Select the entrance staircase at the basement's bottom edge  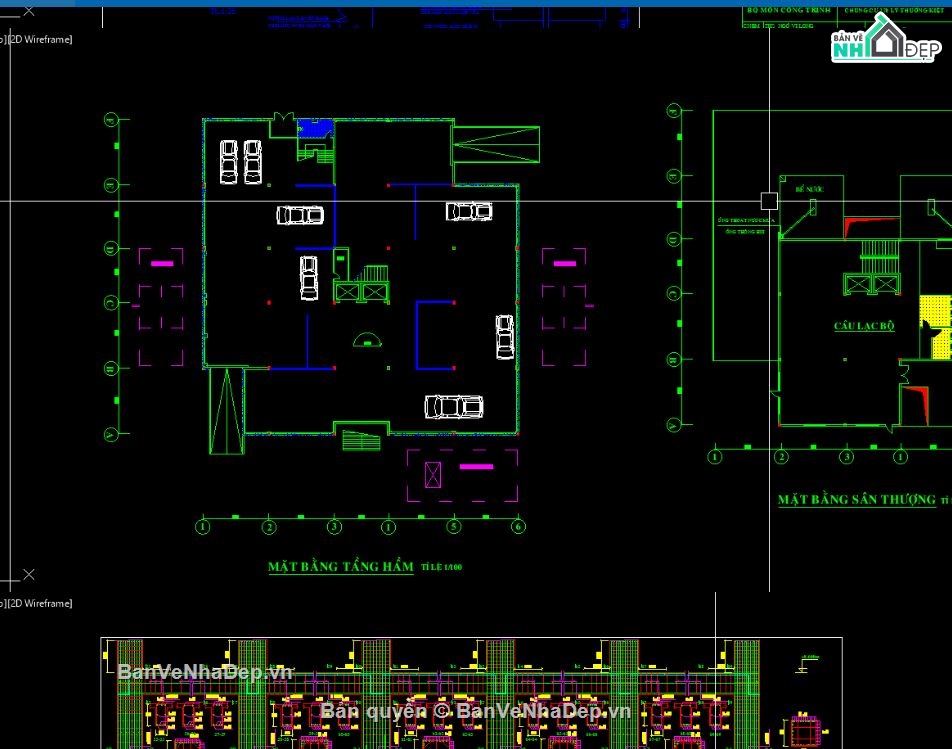point(360,438)
